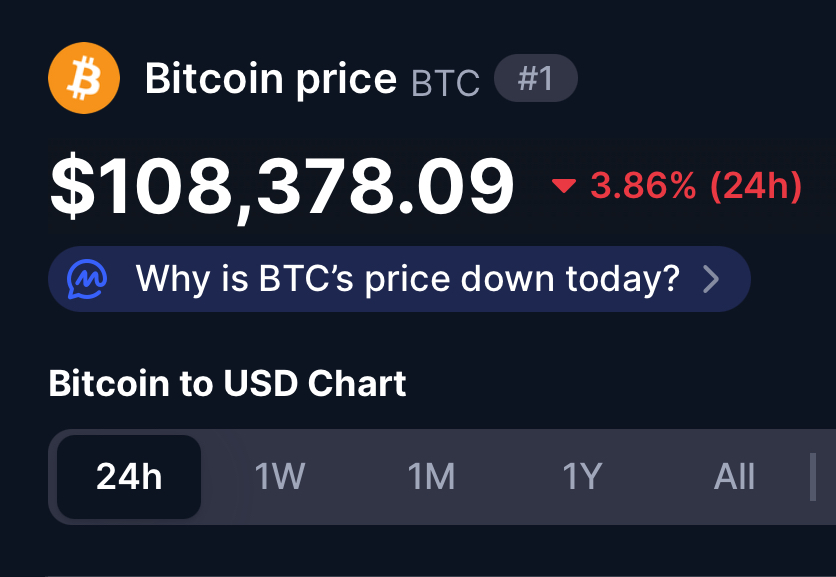Click the word "USD" in the chart heading
The width and height of the screenshot is (836, 577).
point(265,383)
